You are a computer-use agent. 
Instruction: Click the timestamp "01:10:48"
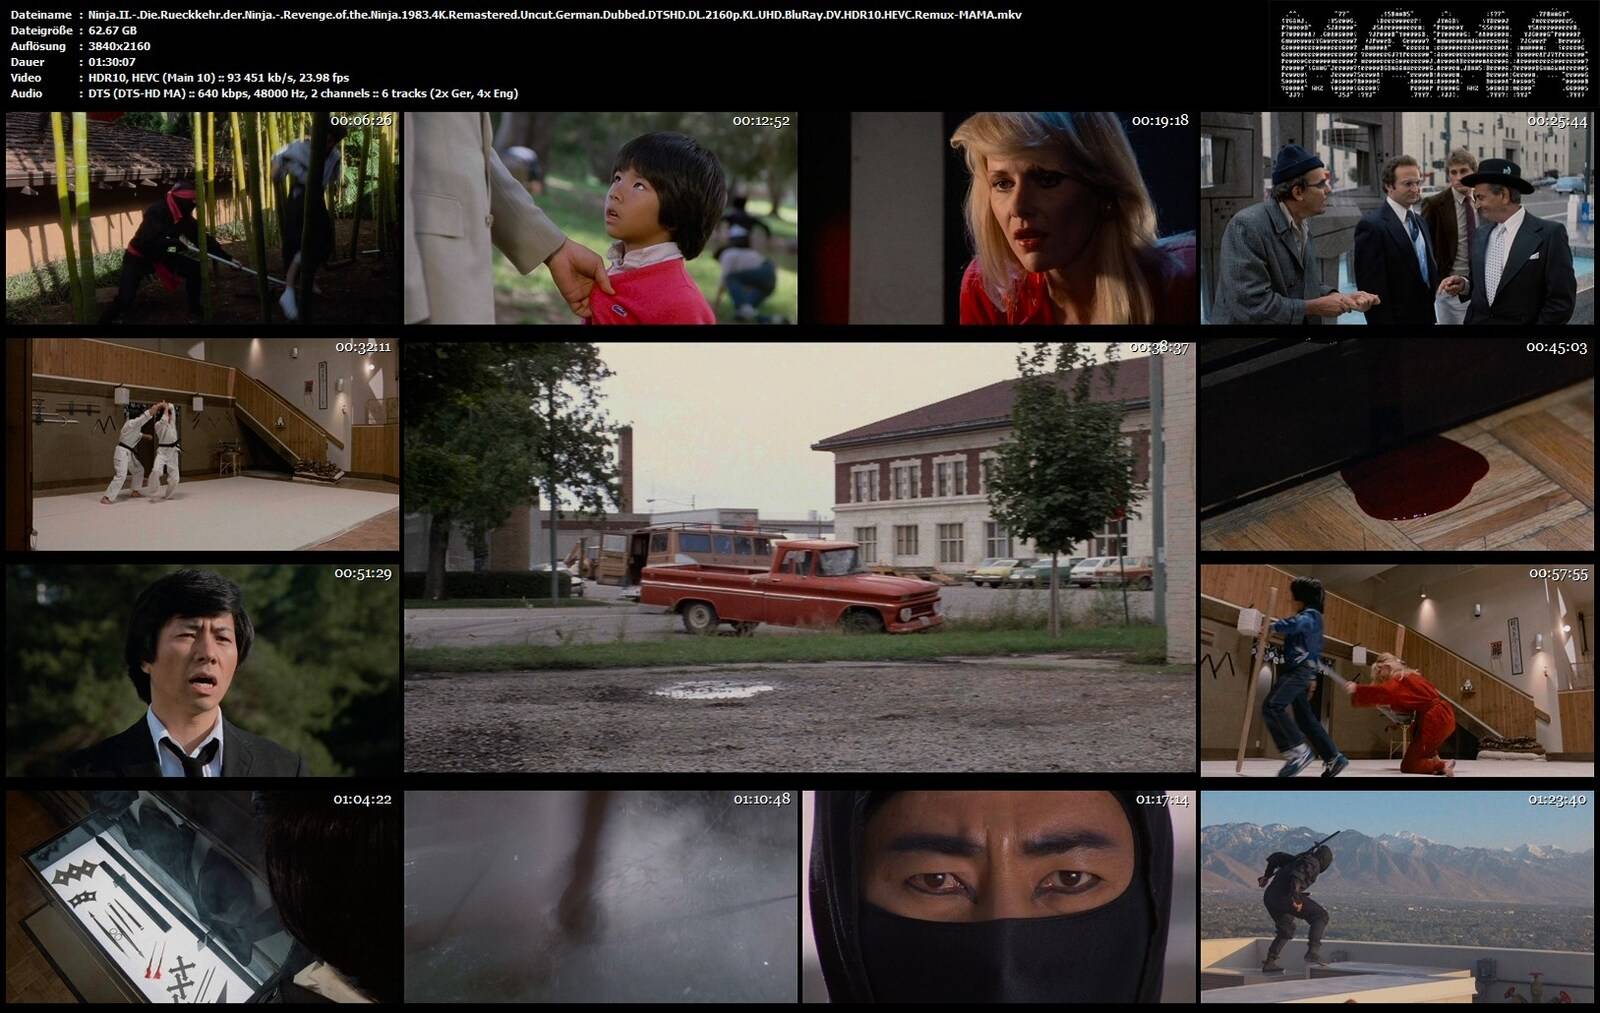(762, 800)
